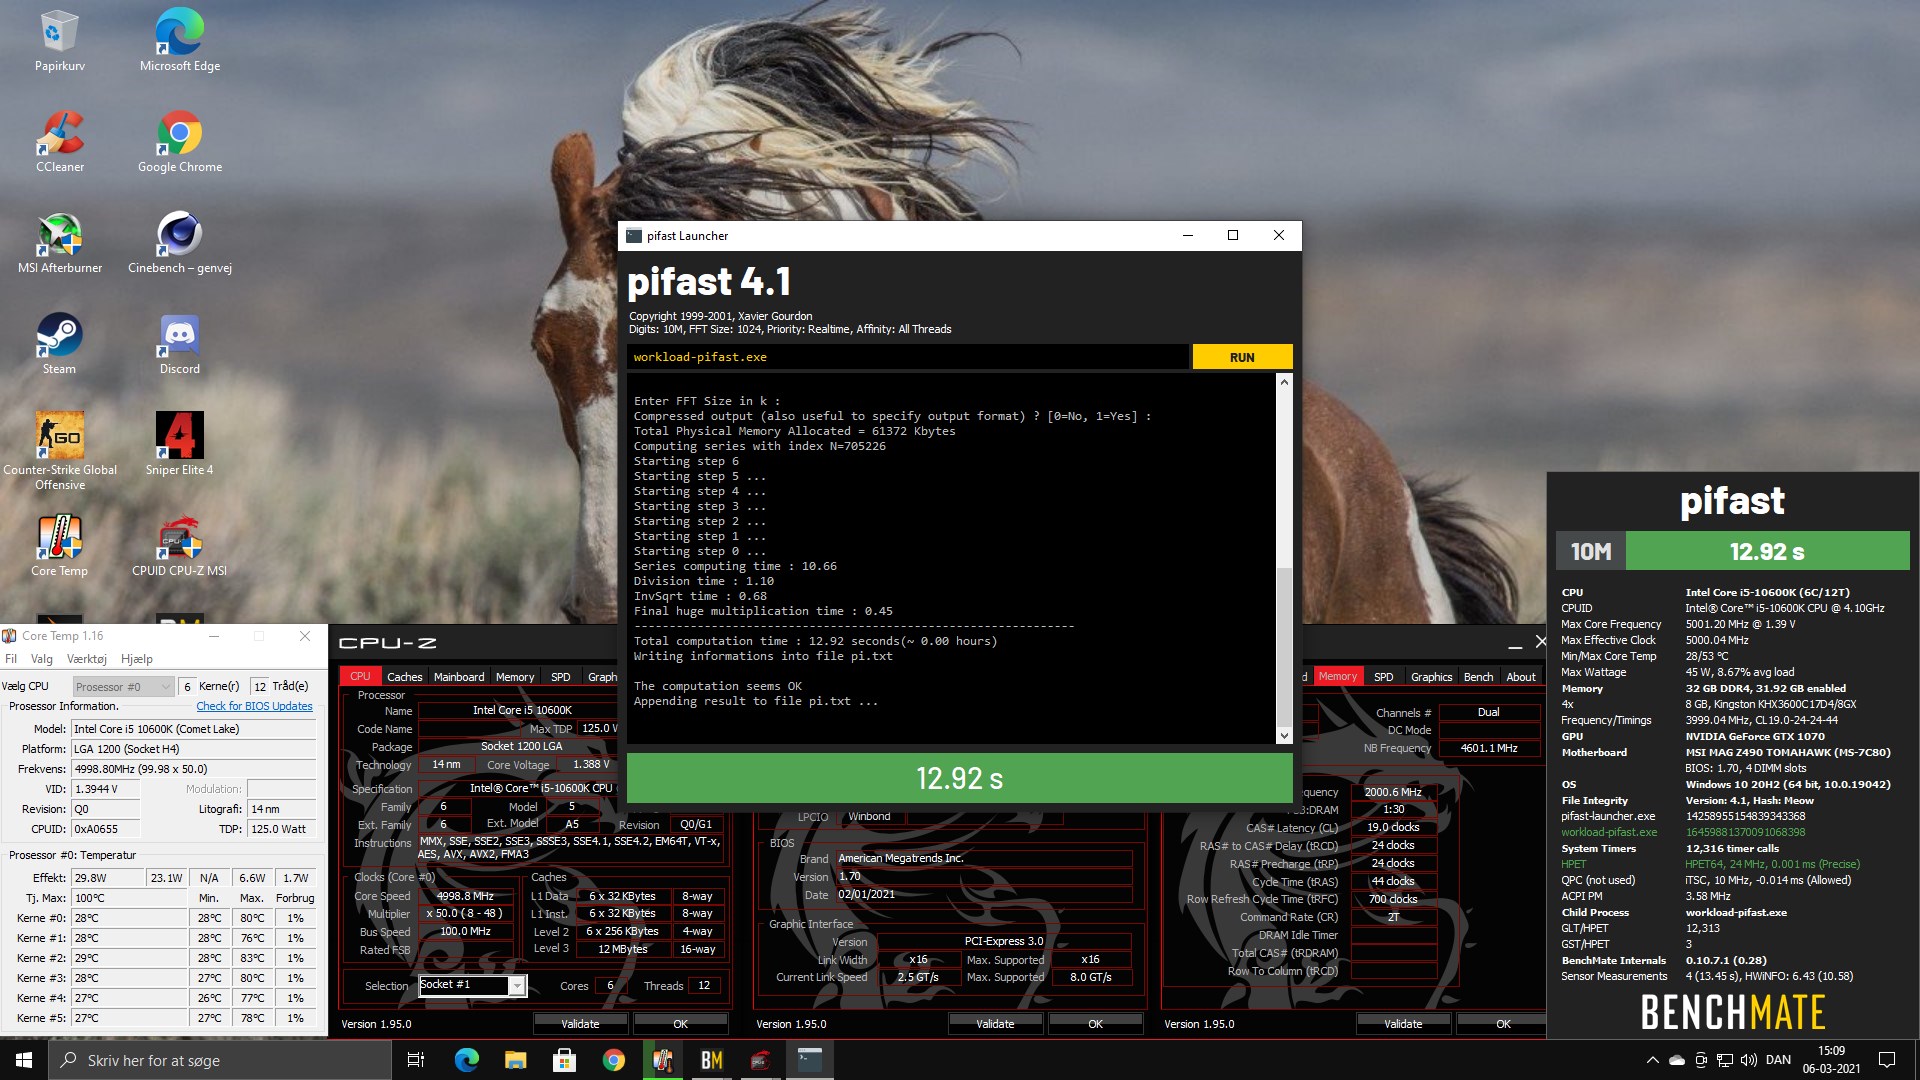Open Steam desktop shortcut

[x=60, y=344]
